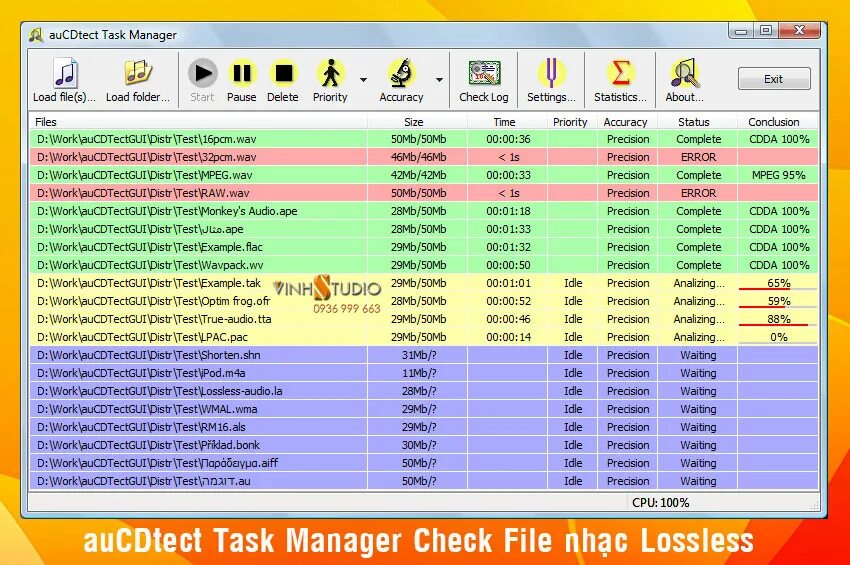Screen dimensions: 850x565
Task: Select the True-audio.tta row
Action: [424, 318]
